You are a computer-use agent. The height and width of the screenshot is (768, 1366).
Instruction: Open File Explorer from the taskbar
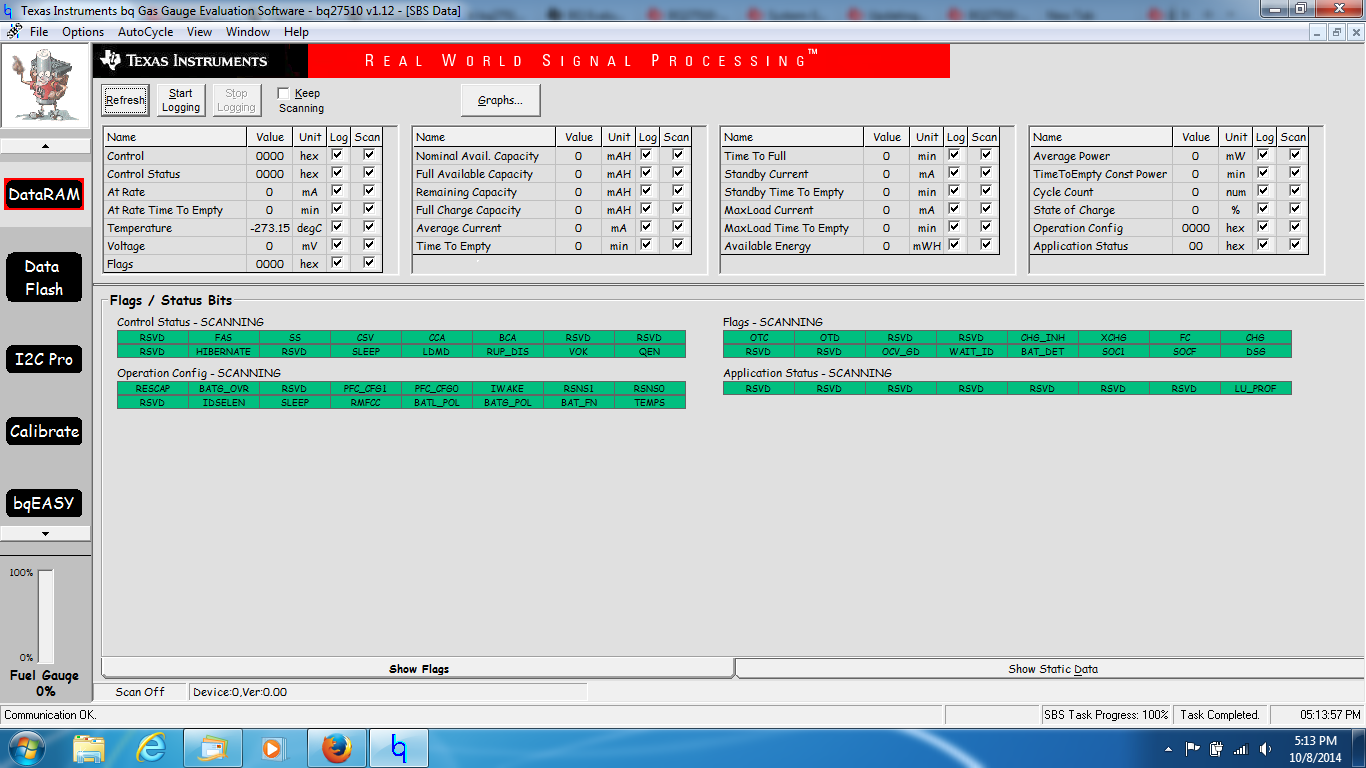pyautogui.click(x=89, y=748)
